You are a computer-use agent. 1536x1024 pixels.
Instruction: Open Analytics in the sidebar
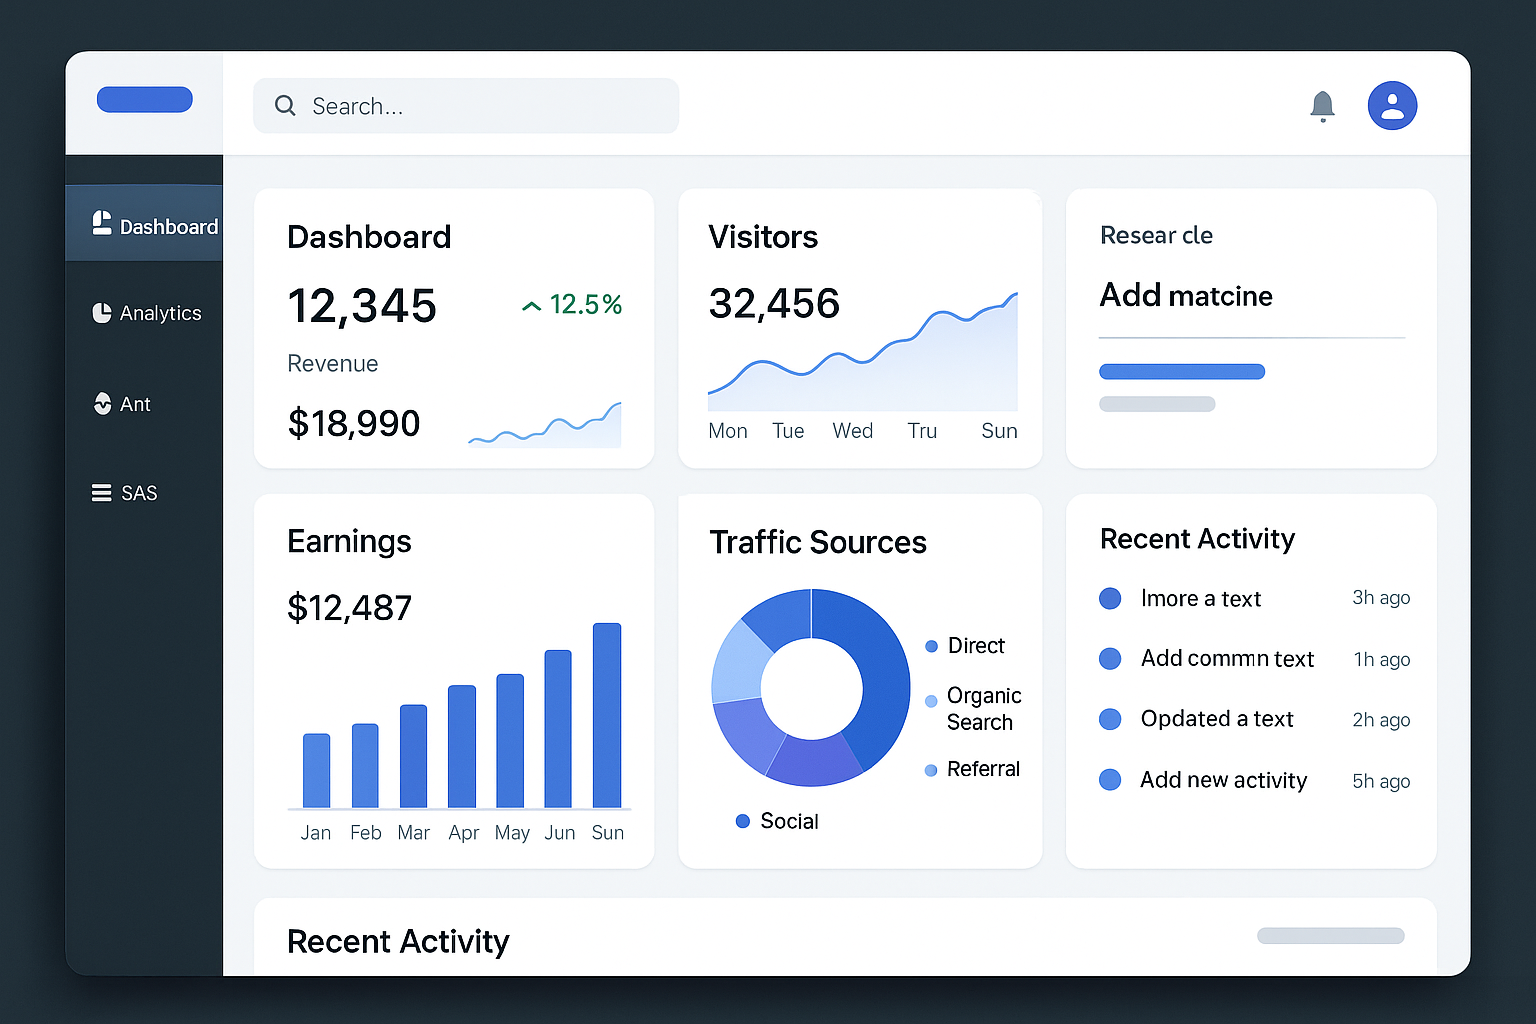pyautogui.click(x=160, y=313)
